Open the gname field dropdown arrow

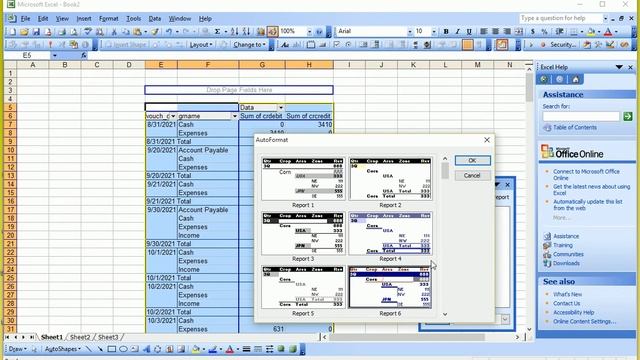click(235, 116)
